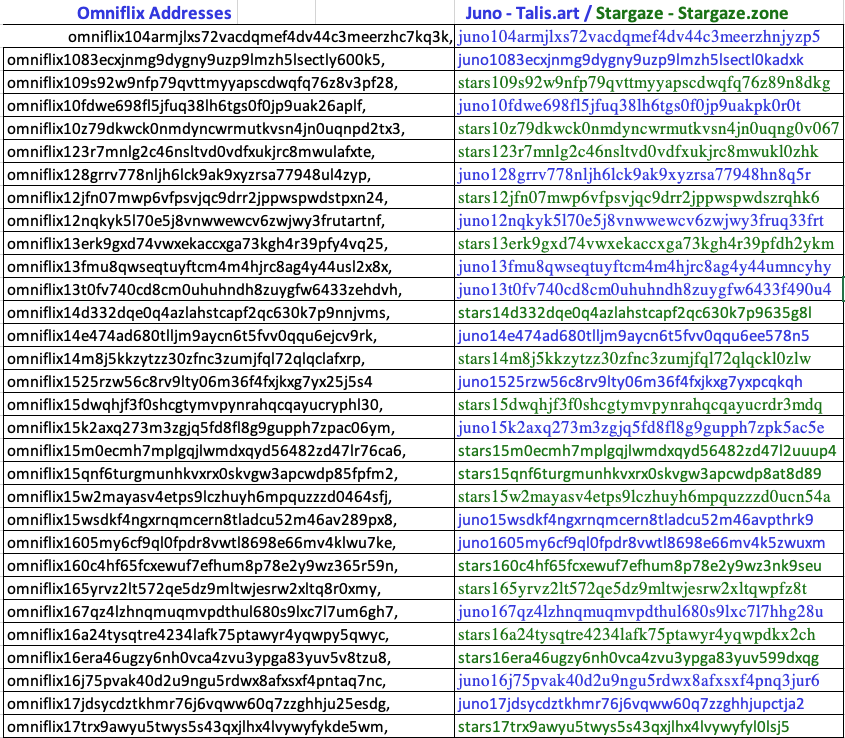This screenshot has height=738, width=845.
Task: Click cell omniflix14m8j5kkzytzz30zfnc3zumjfql72qlqclafxrp
Action: 229,359
